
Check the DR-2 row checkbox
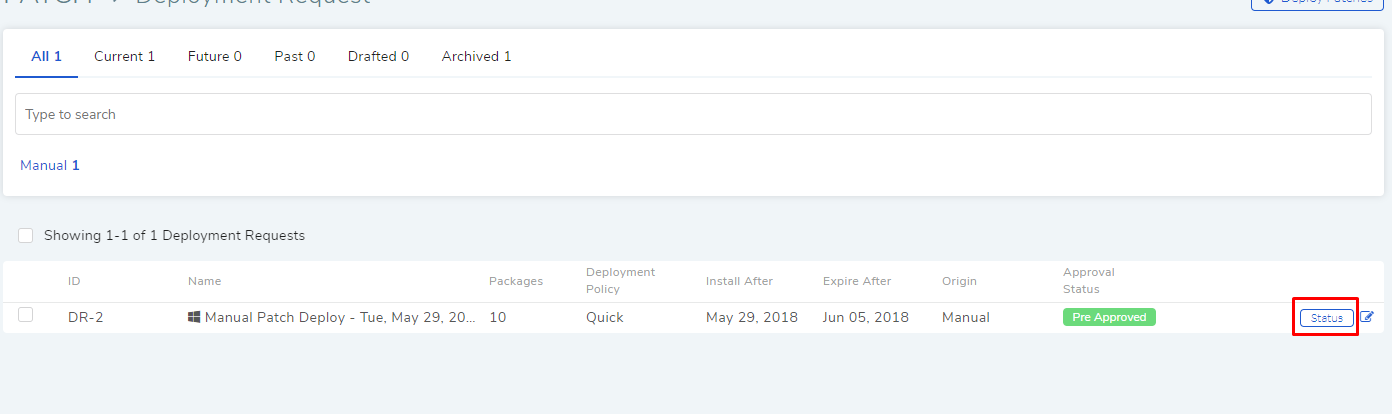25,315
